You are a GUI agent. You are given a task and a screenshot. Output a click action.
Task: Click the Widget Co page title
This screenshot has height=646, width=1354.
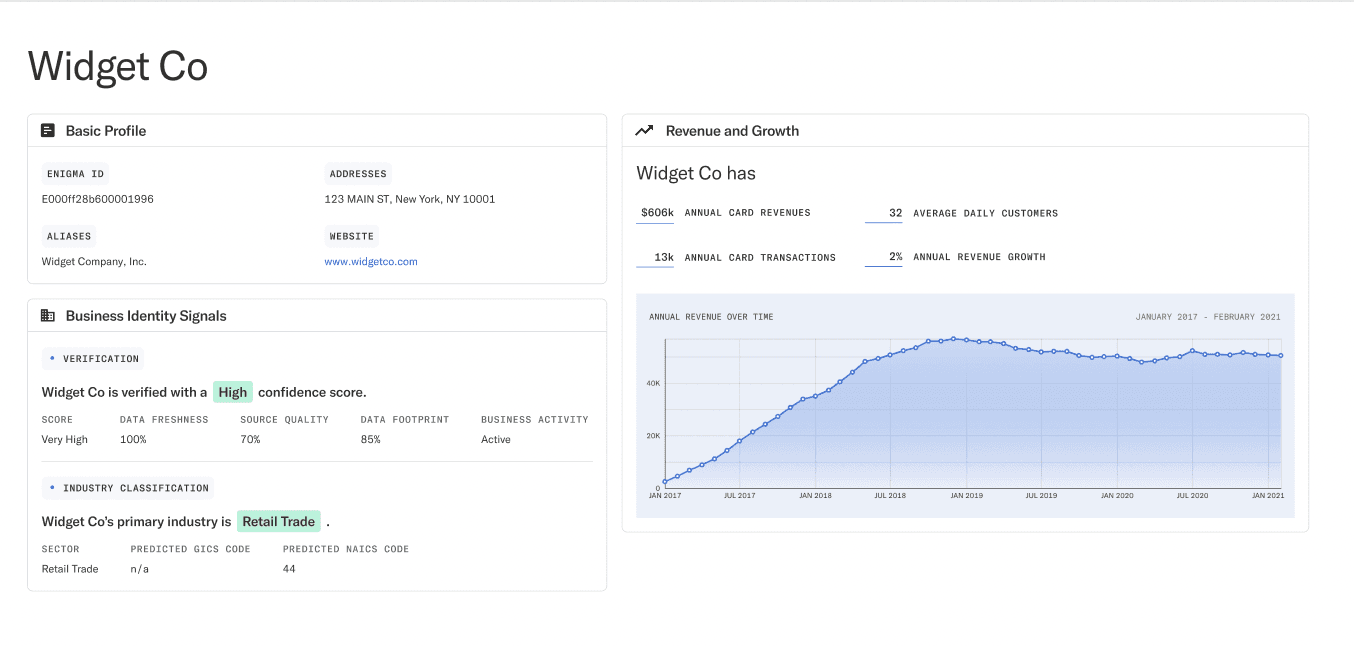(x=118, y=67)
